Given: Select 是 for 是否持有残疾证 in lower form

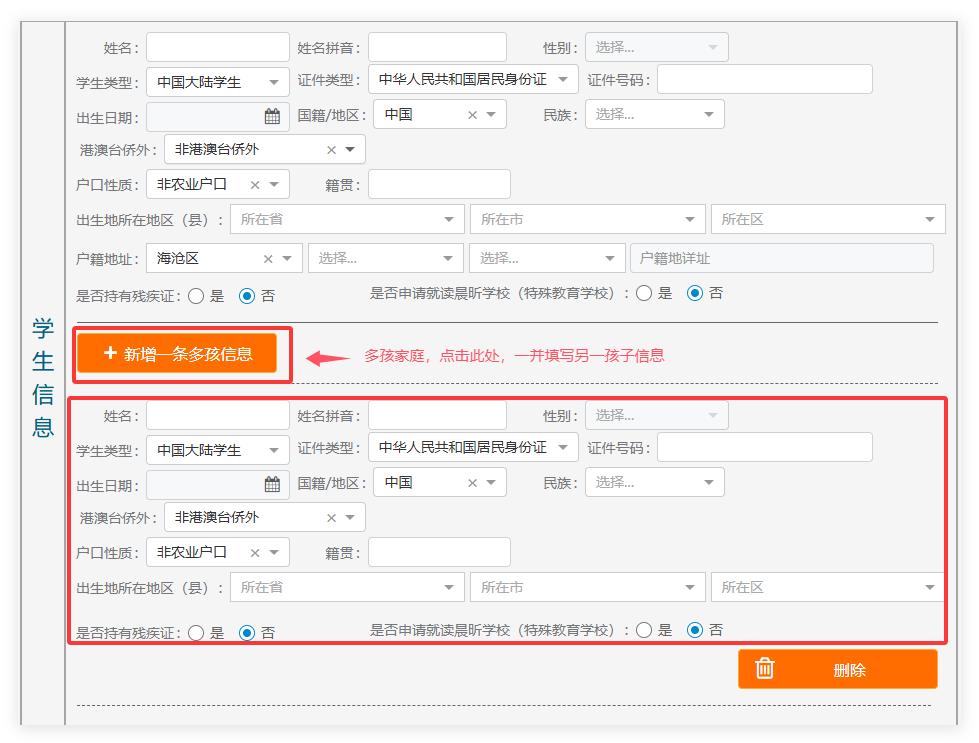Looking at the screenshot, I should 196,633.
